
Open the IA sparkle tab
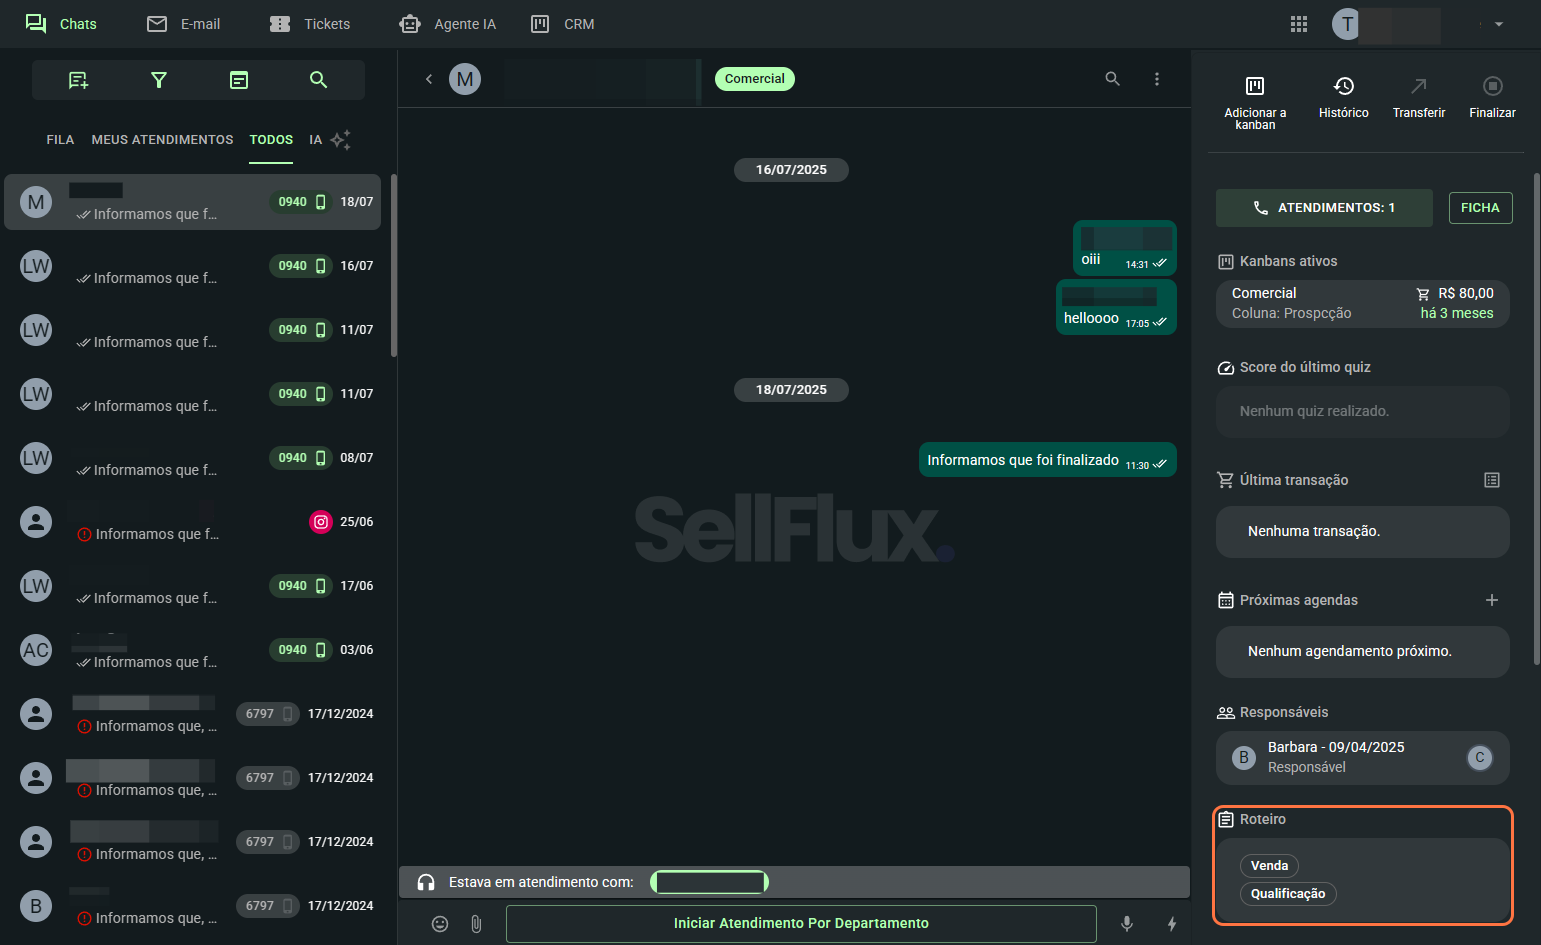[x=330, y=140]
